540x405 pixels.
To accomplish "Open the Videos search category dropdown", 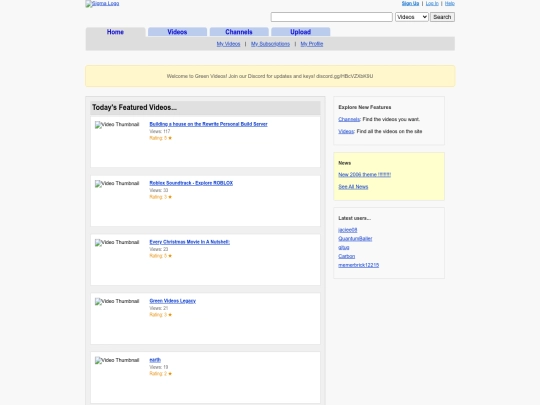I will (x=412, y=17).
